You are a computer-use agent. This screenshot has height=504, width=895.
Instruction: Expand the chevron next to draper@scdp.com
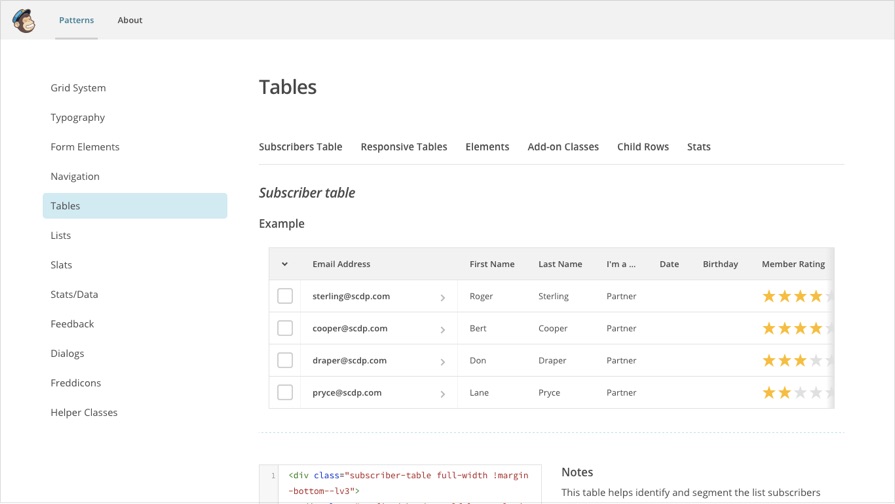[442, 362]
